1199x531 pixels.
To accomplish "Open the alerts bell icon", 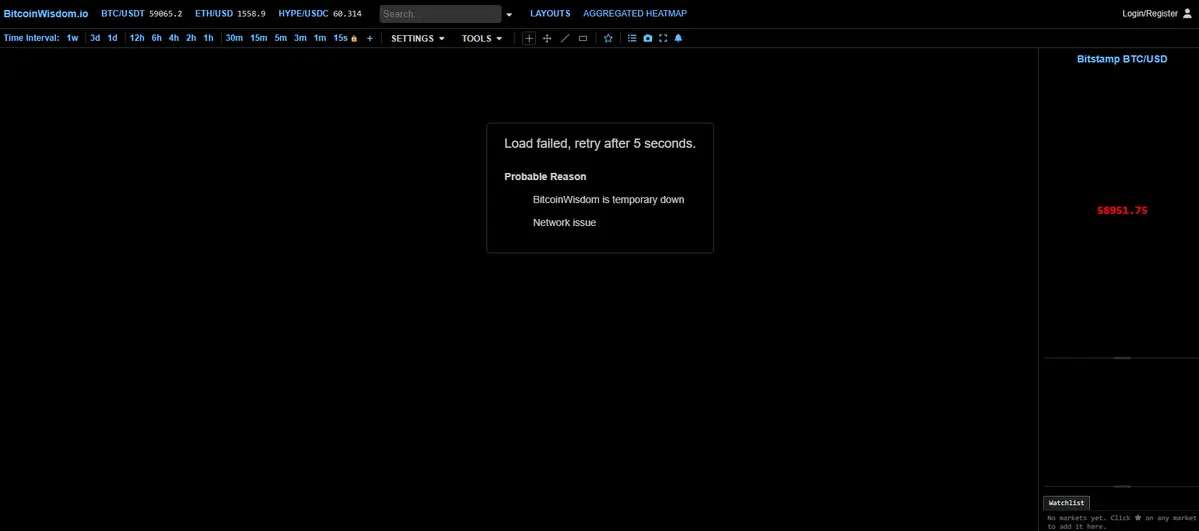I will point(678,38).
